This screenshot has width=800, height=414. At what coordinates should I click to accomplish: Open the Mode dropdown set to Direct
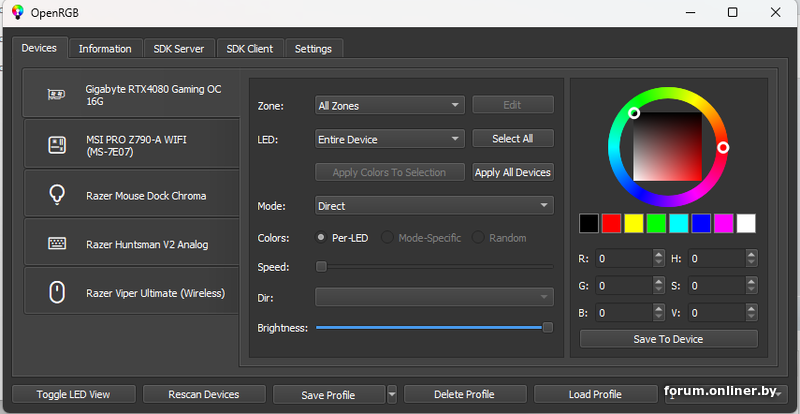pyautogui.click(x=434, y=206)
